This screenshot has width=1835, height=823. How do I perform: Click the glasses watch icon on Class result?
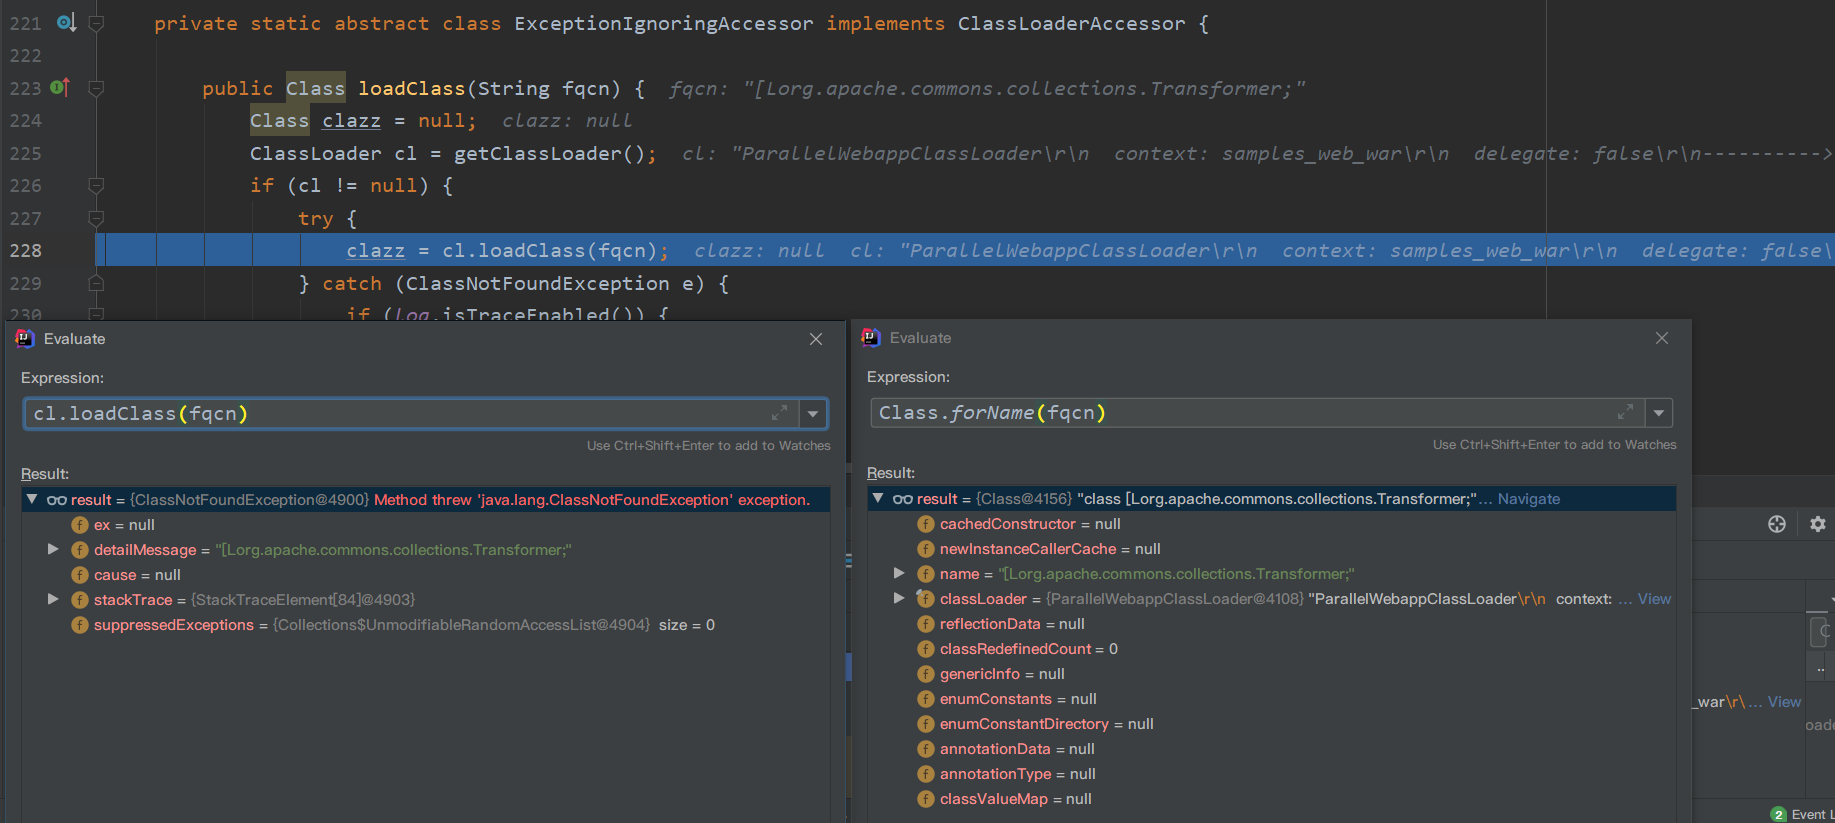coord(903,499)
